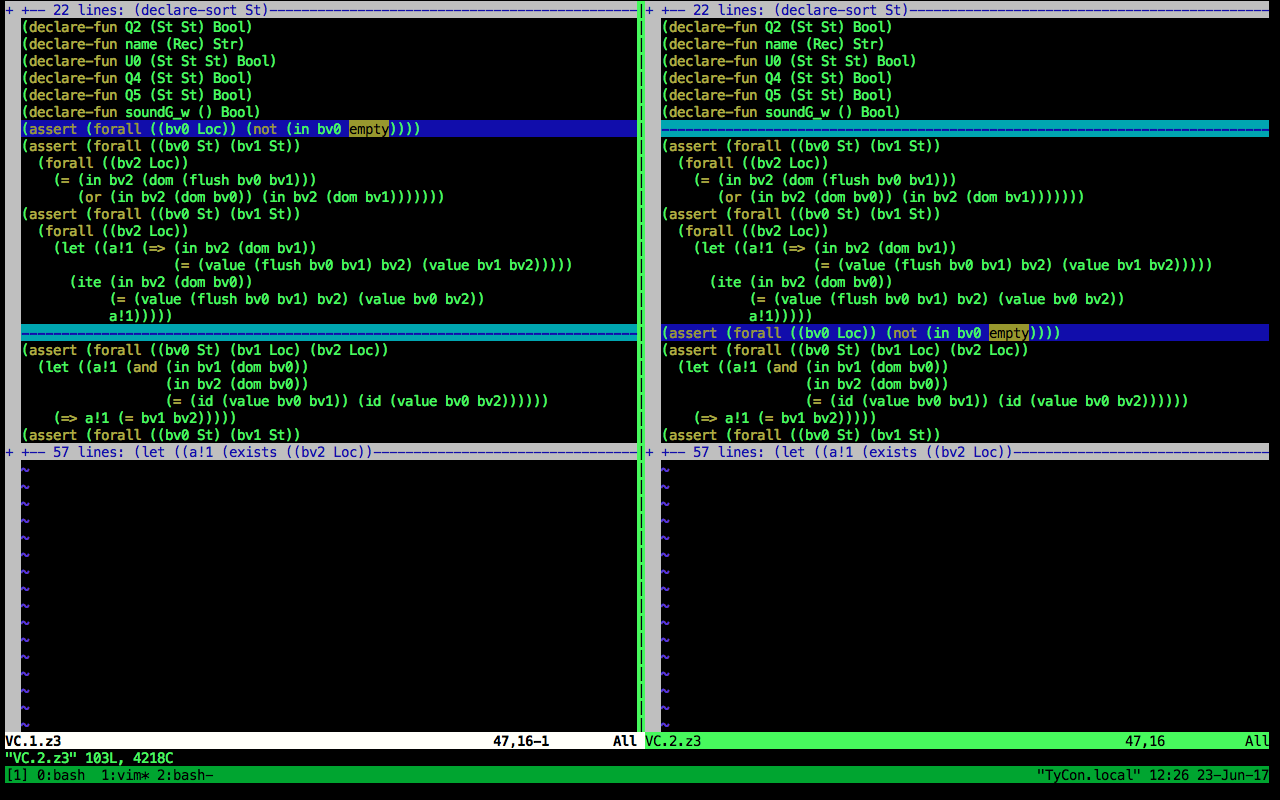Click "(let ((a!1 (=> (in bv2" line in VC.2.z3
The height and width of the screenshot is (800, 1280).
(x=825, y=248)
